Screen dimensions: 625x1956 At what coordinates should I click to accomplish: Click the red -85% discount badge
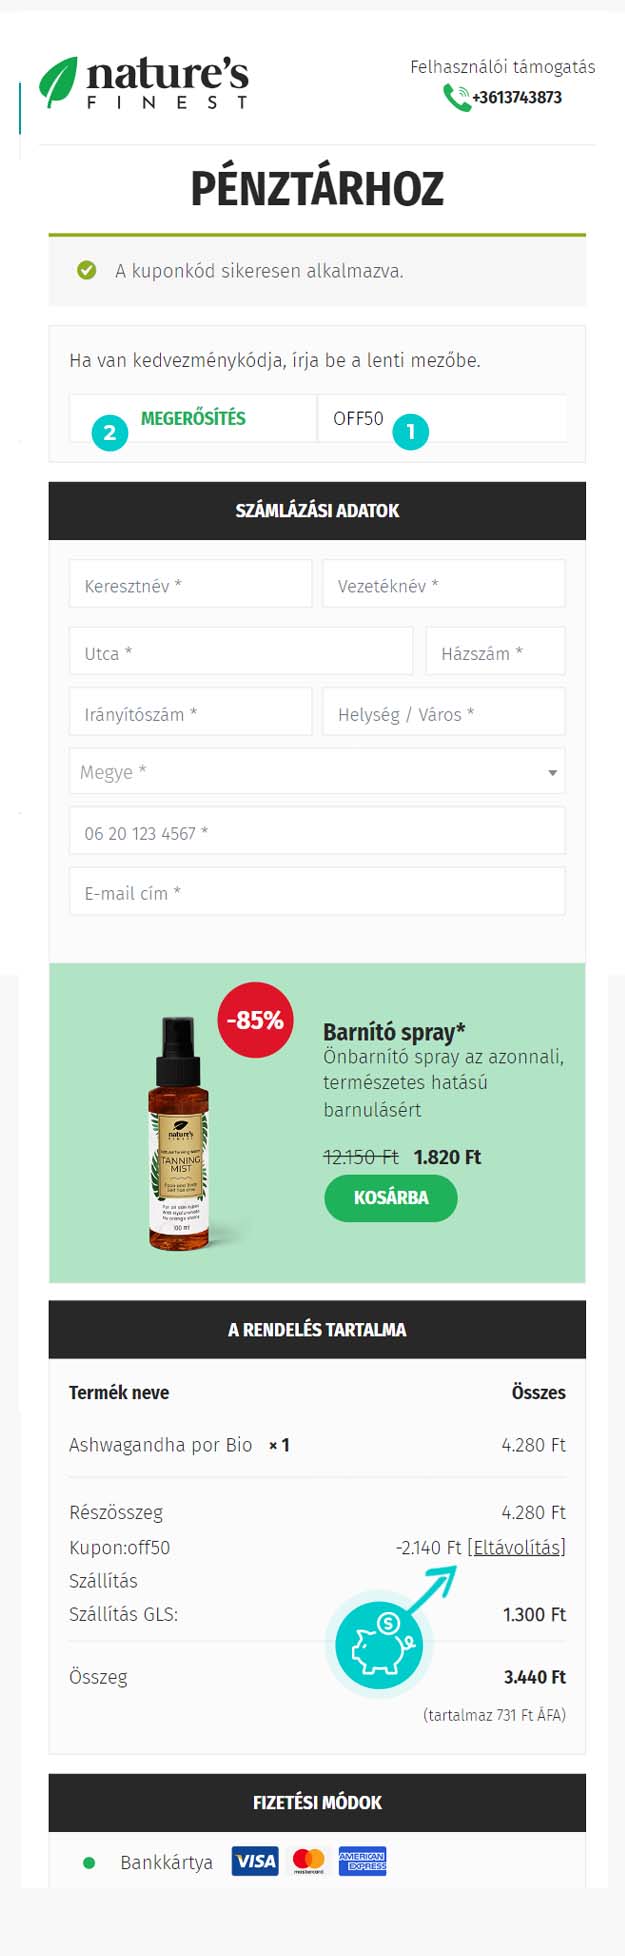point(255,1020)
